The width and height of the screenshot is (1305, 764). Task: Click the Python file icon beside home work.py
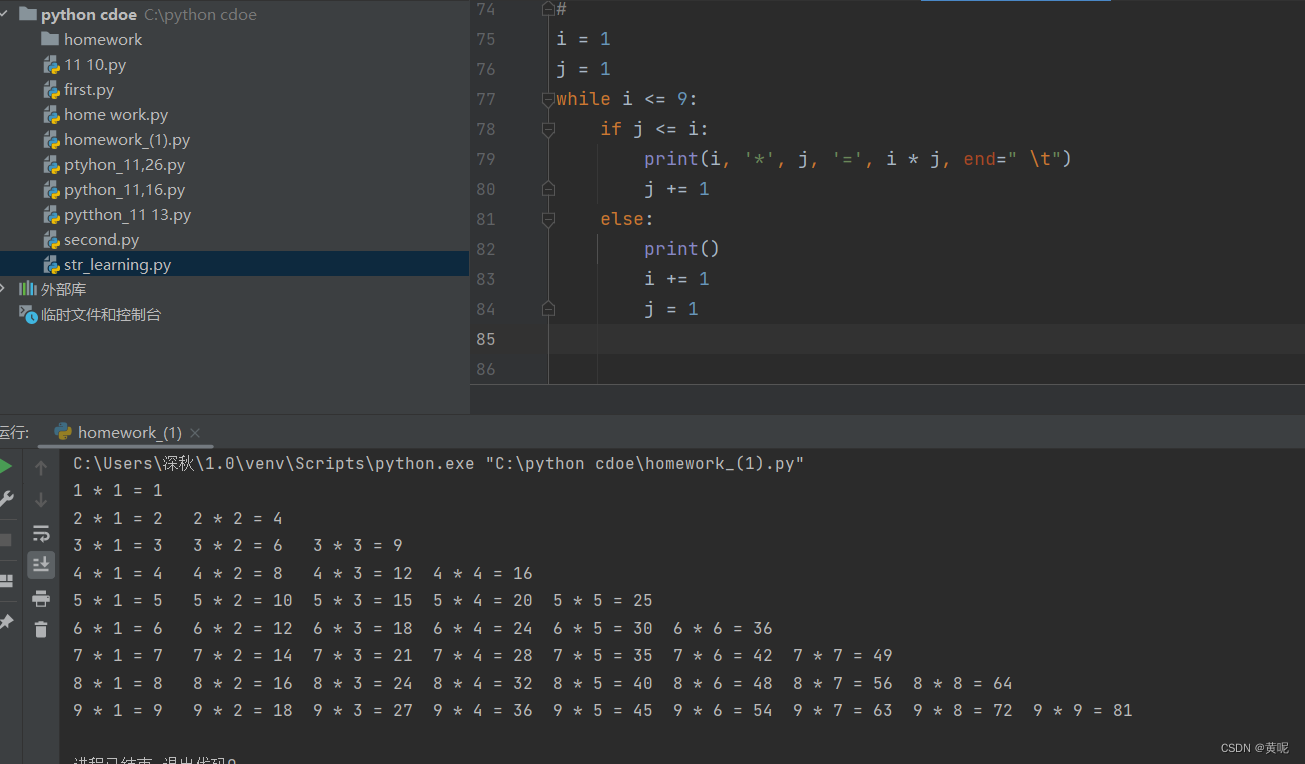(x=51, y=114)
